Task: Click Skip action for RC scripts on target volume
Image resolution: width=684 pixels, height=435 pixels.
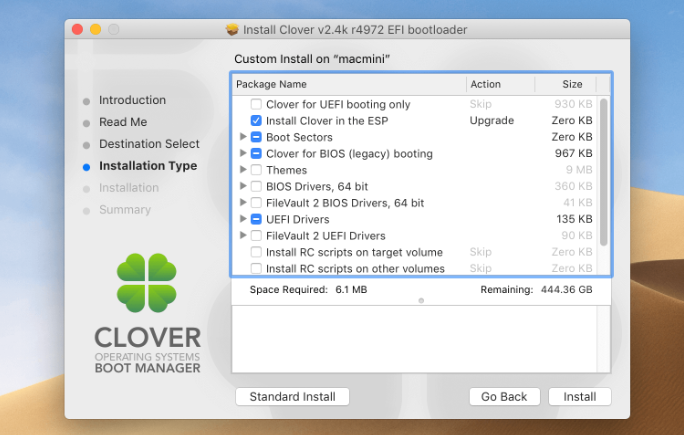Action: (x=480, y=252)
